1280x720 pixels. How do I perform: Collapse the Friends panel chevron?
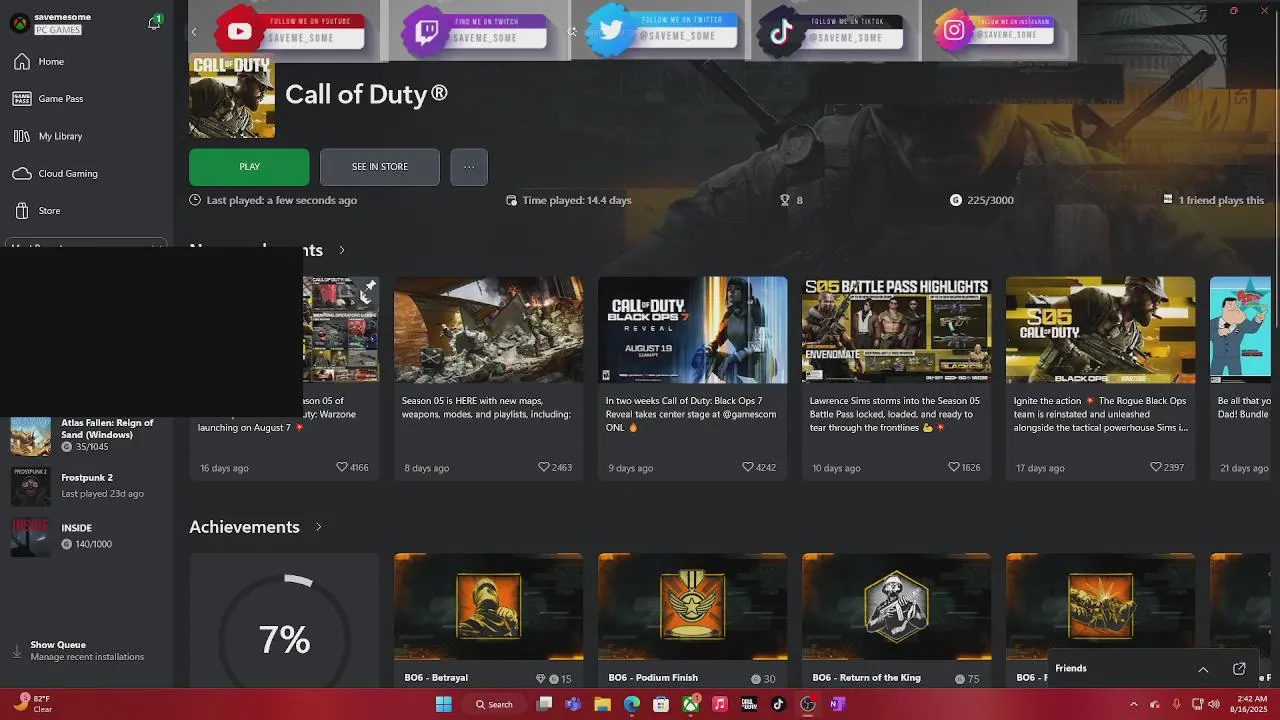click(1203, 669)
